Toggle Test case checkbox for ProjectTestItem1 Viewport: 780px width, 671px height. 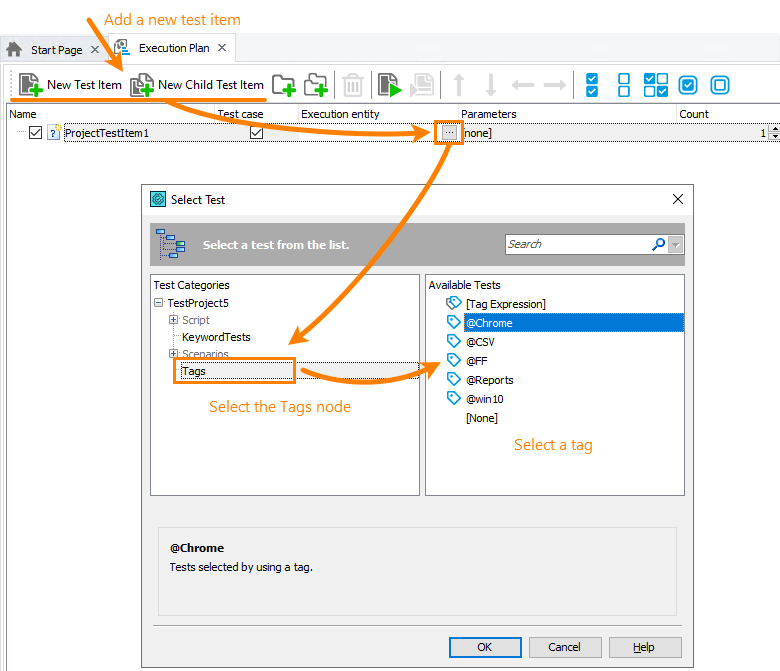tap(257, 132)
